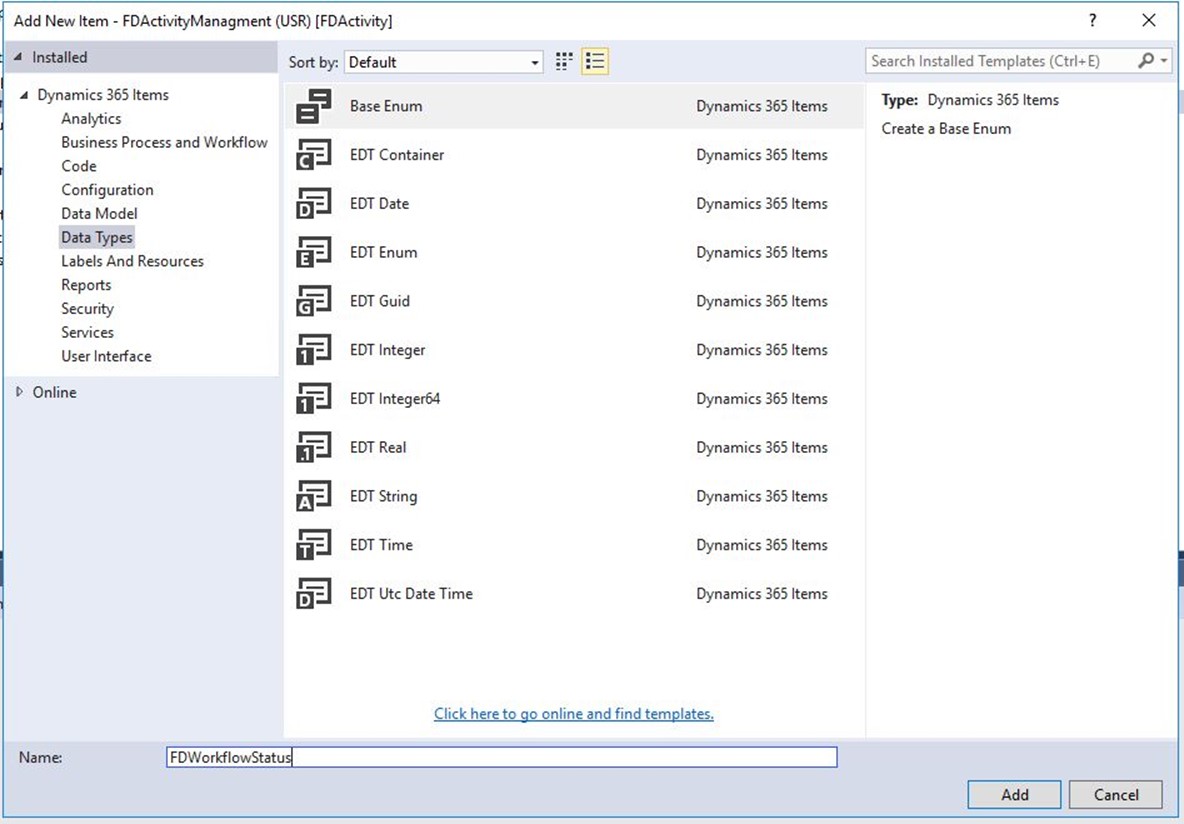Click the EDT Integer label
The height and width of the screenshot is (824, 1184).
(387, 350)
